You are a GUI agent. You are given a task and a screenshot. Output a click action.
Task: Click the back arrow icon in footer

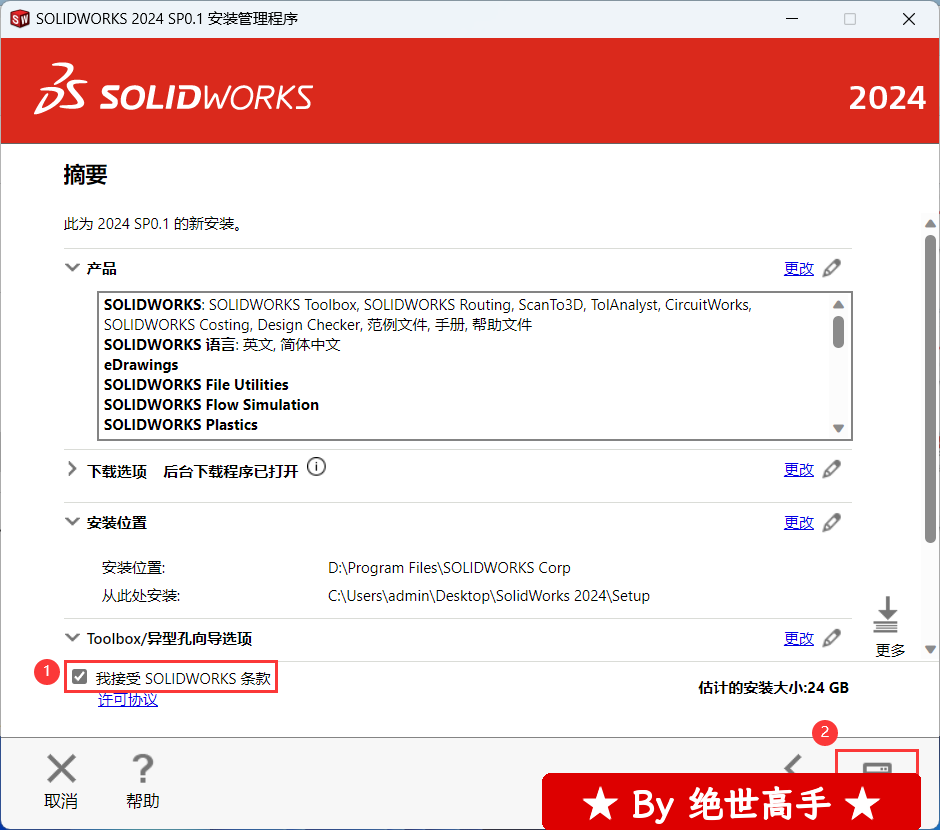tap(793, 764)
